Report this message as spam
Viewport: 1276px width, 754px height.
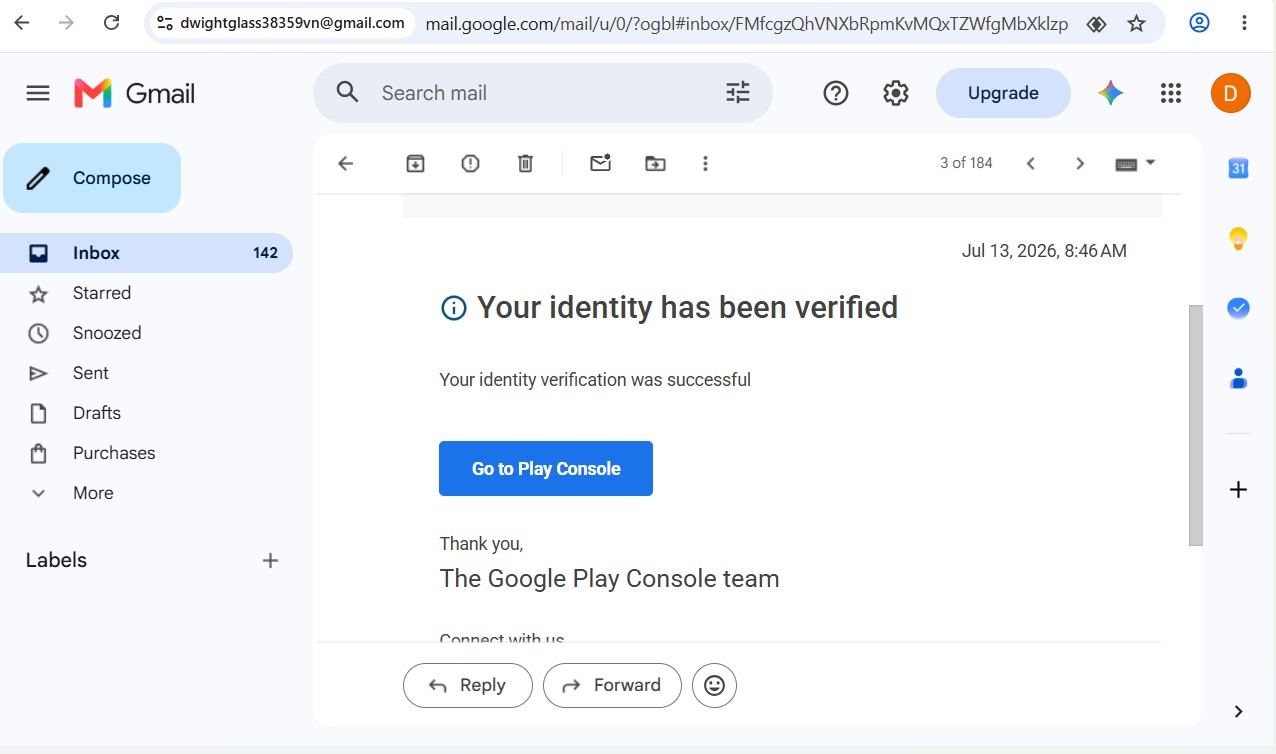(470, 164)
